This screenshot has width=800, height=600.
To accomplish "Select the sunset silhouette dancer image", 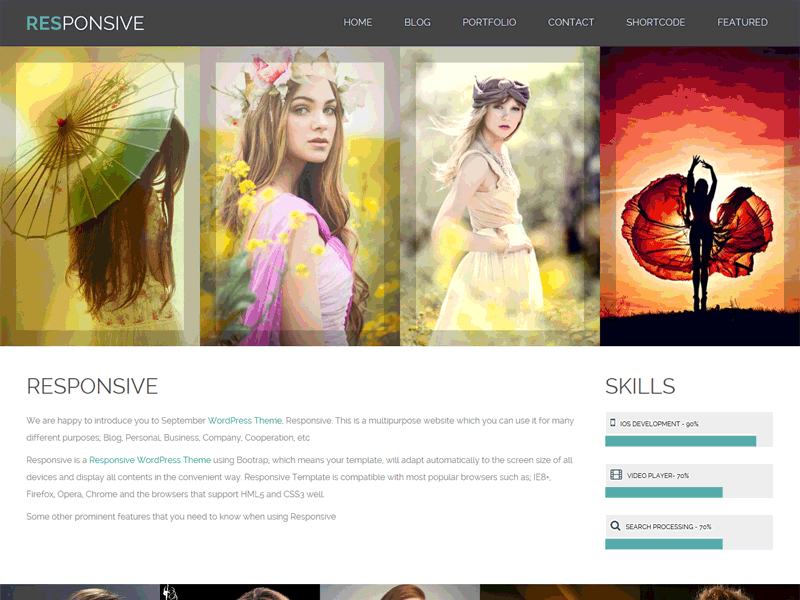I will pyautogui.click(x=700, y=195).
